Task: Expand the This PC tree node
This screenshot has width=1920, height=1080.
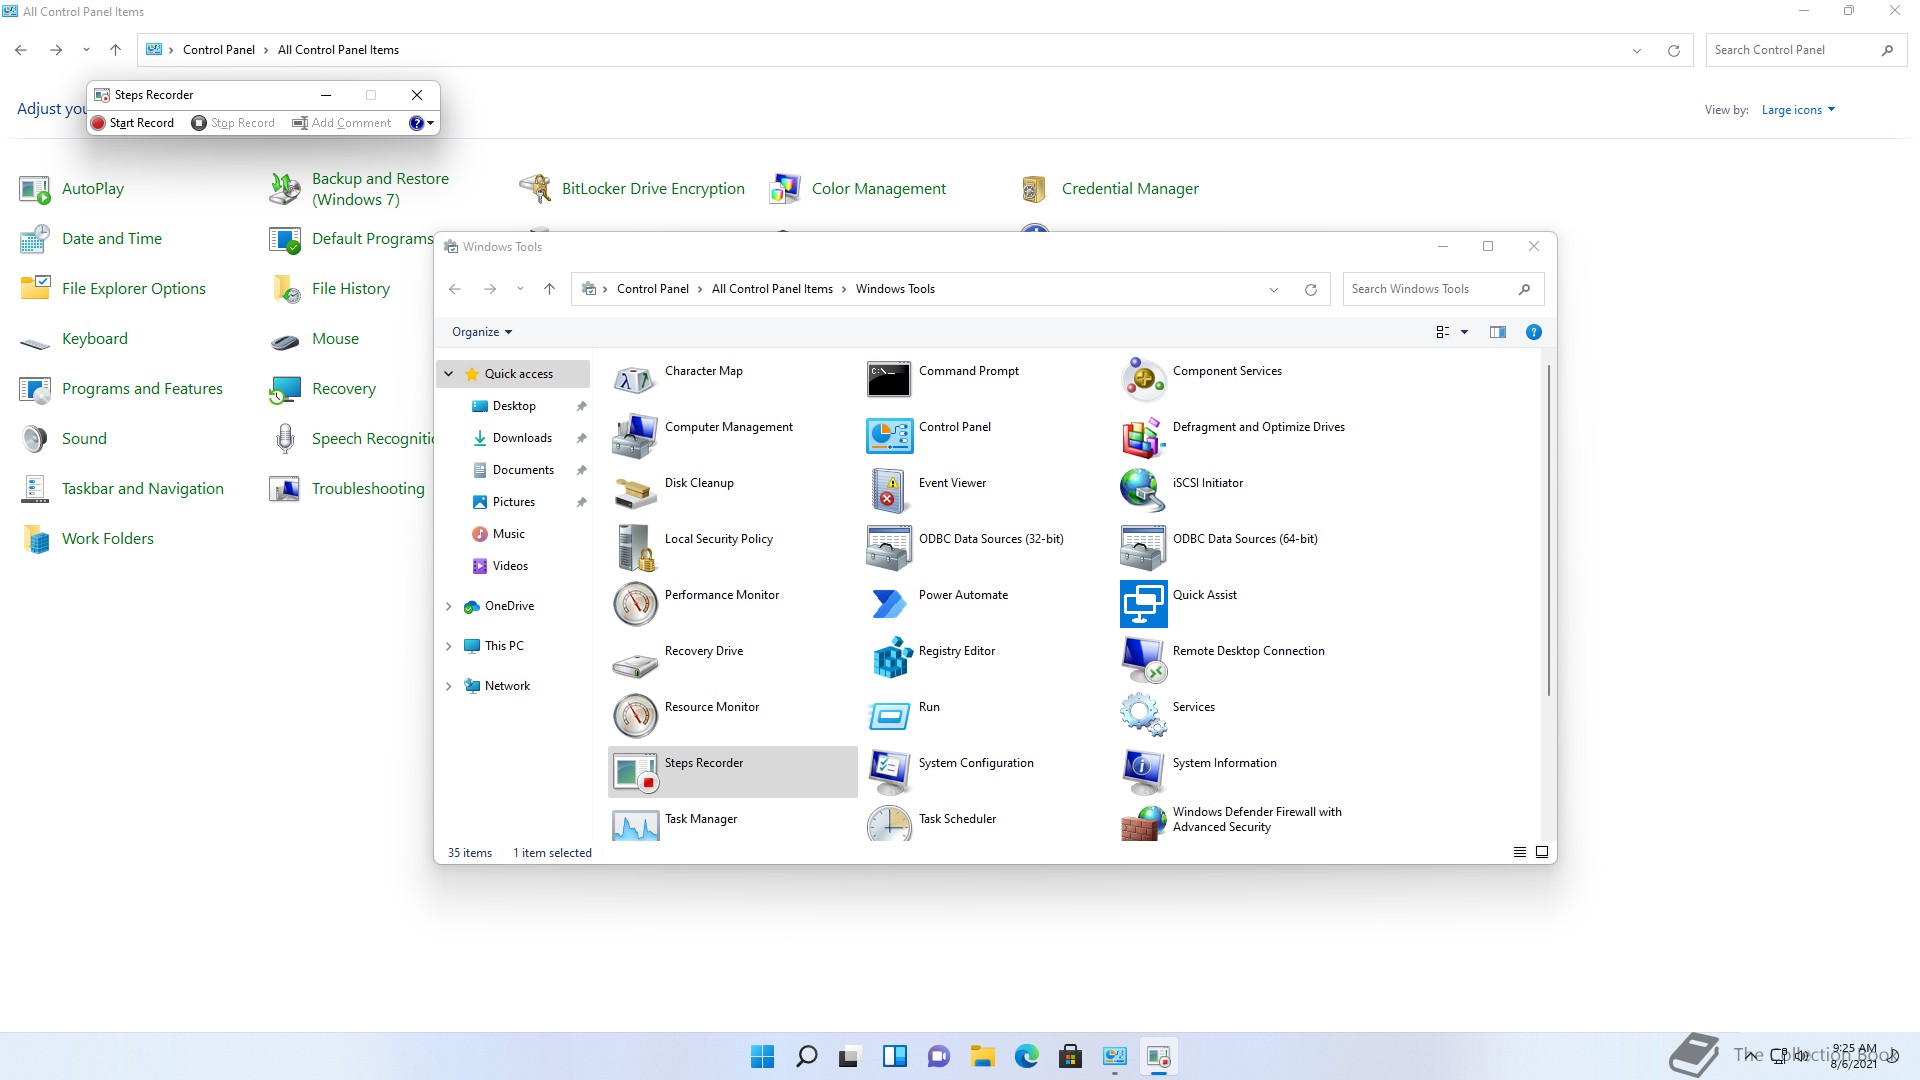Action: 449,646
